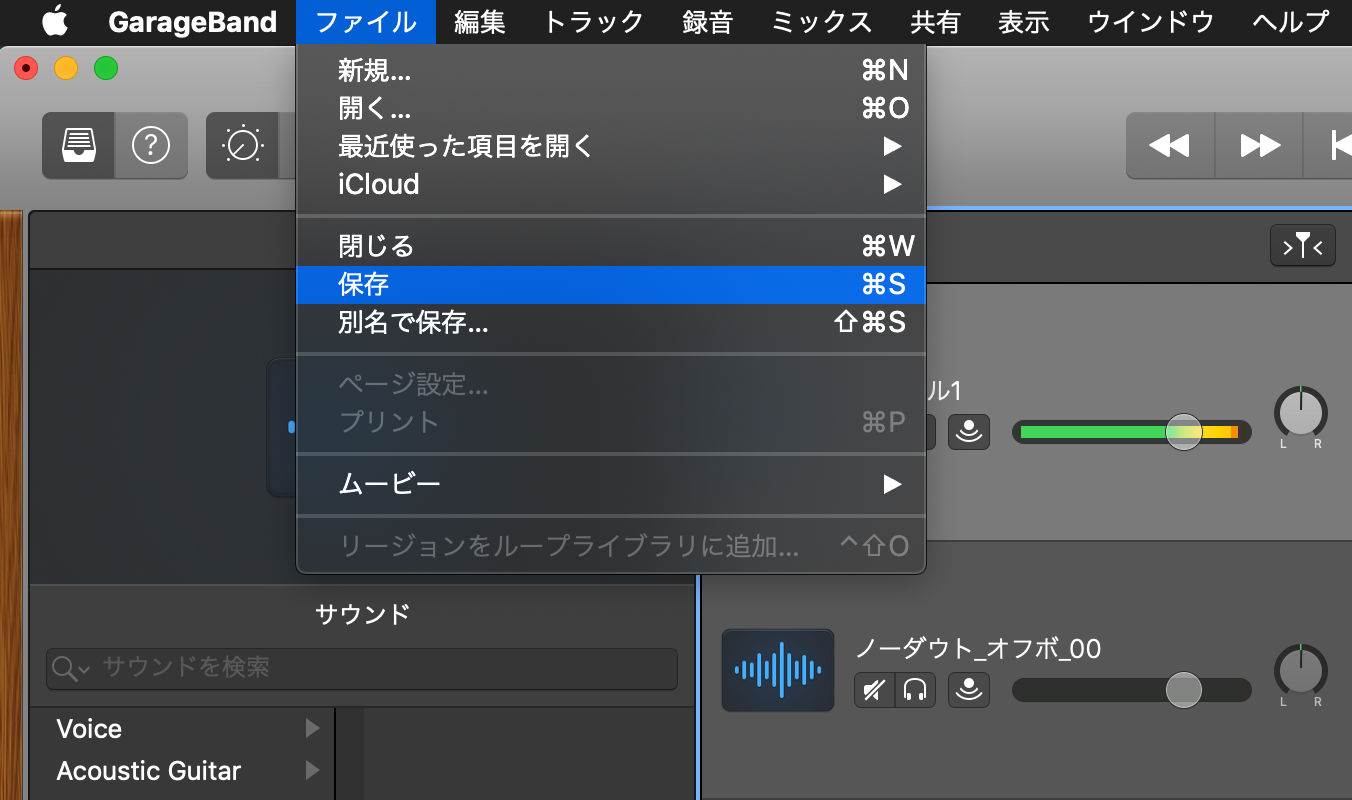The image size is (1352, 800).
Task: Open the 録音 menu
Action: click(708, 22)
